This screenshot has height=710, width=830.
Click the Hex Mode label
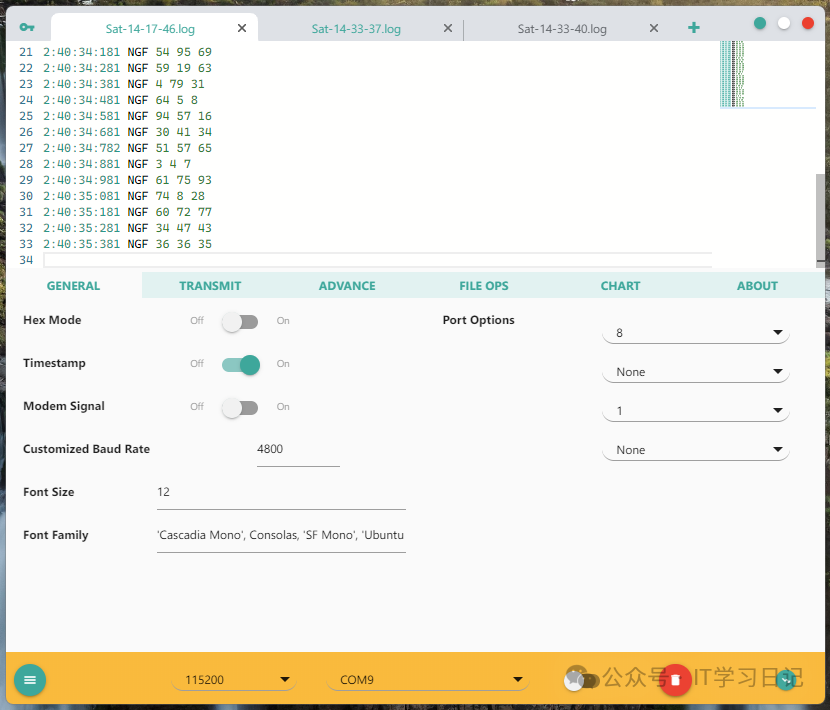tap(52, 320)
